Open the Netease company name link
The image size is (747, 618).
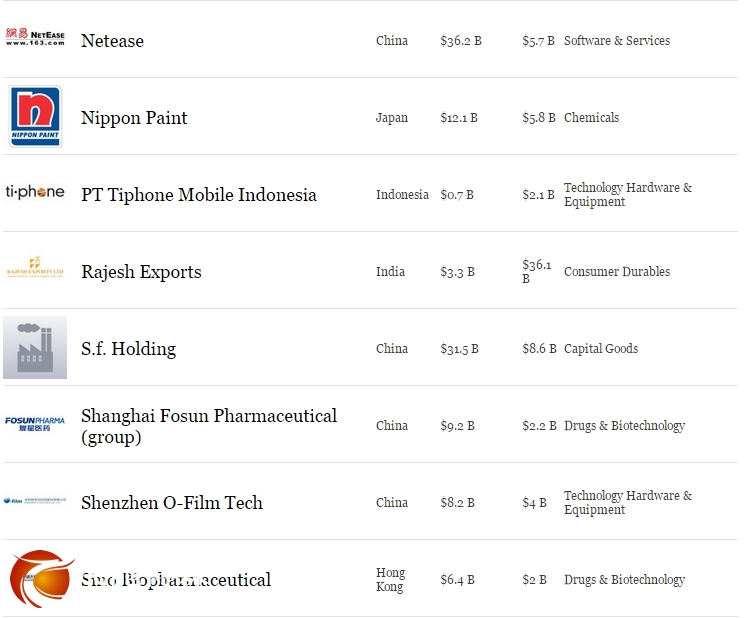112,41
